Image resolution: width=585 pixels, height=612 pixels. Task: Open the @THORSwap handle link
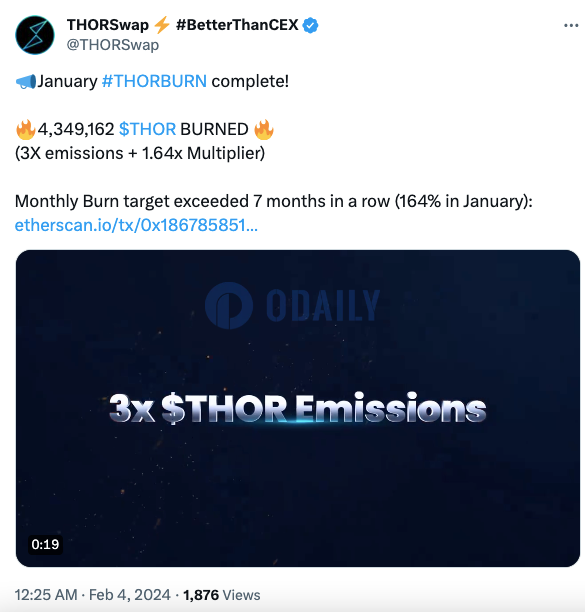[x=113, y=45]
